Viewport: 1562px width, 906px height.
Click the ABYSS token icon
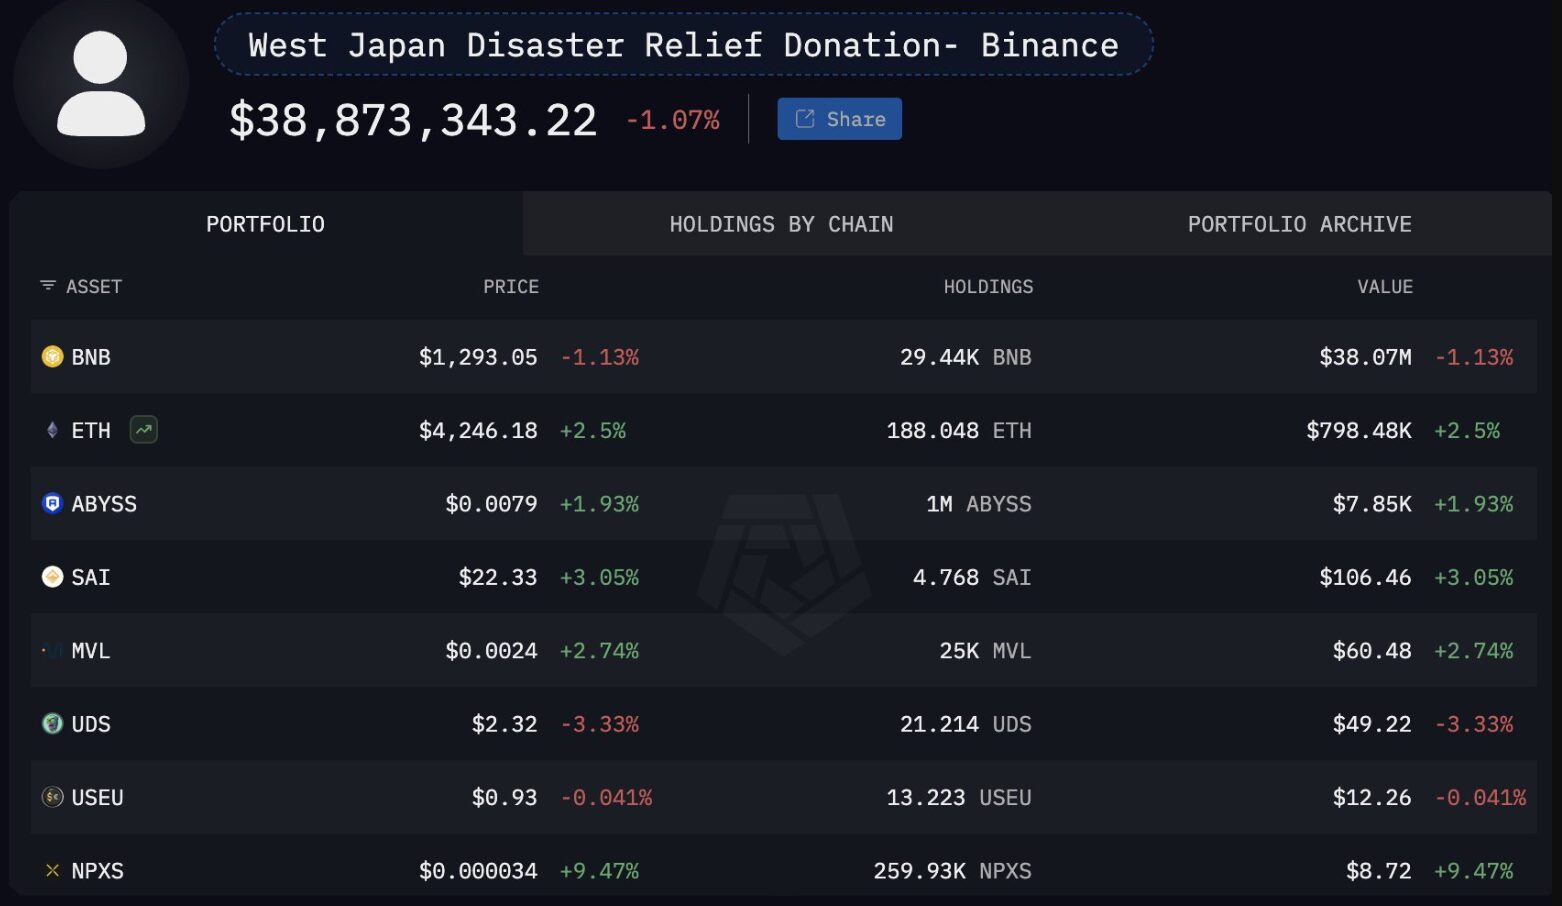(52, 504)
